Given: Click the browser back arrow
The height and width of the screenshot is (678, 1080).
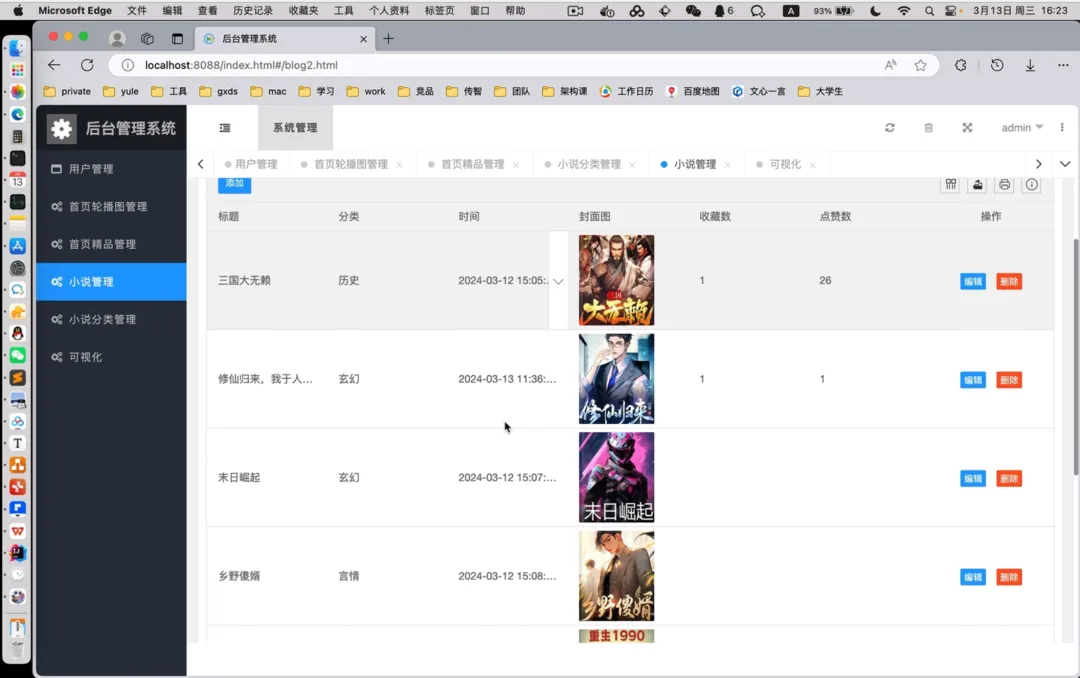Looking at the screenshot, I should 54,65.
